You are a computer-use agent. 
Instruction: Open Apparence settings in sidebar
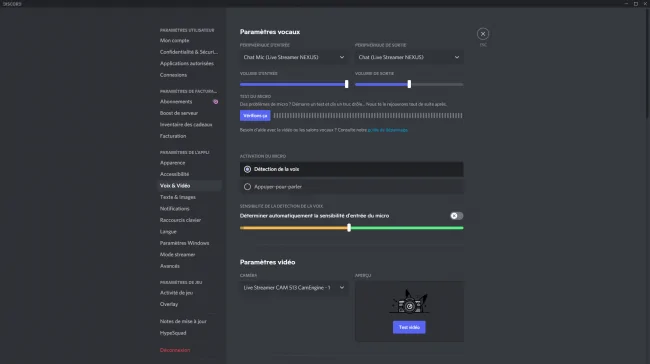pos(172,163)
